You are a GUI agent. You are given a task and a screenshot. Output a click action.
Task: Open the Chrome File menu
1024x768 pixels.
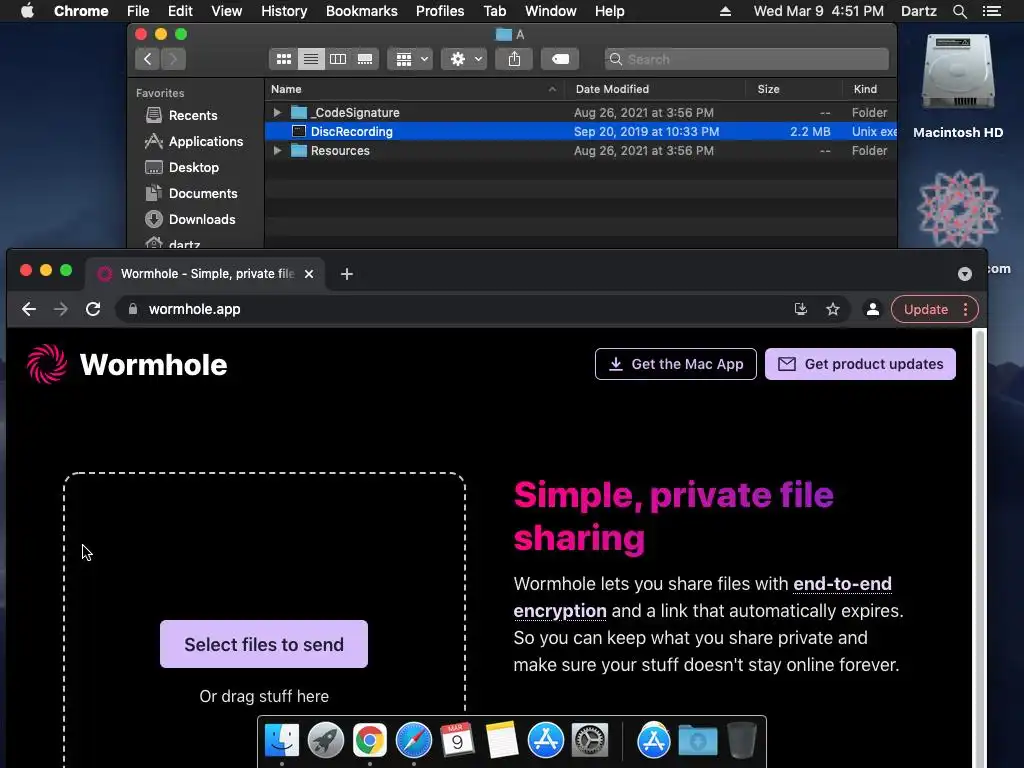pos(138,11)
